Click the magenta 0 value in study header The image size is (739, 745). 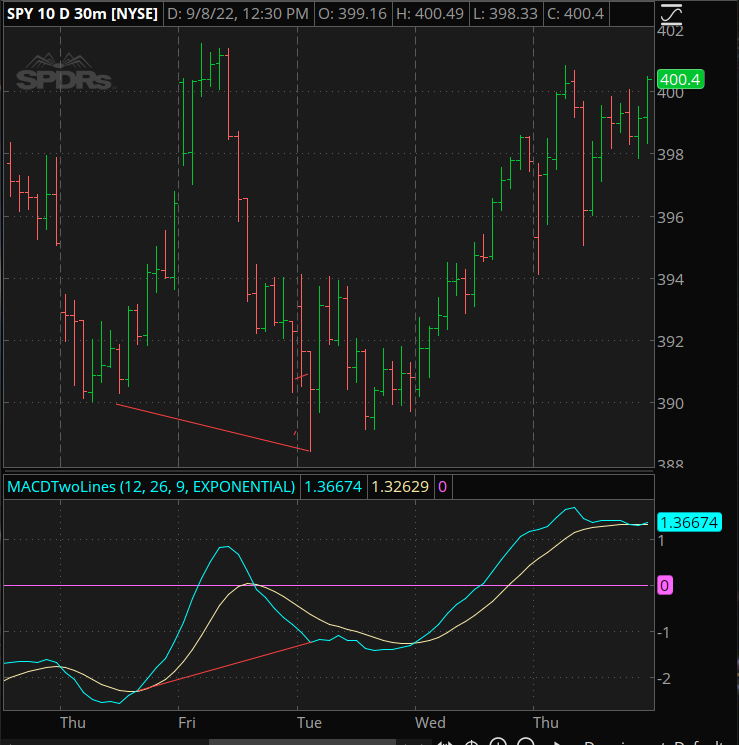click(x=442, y=487)
